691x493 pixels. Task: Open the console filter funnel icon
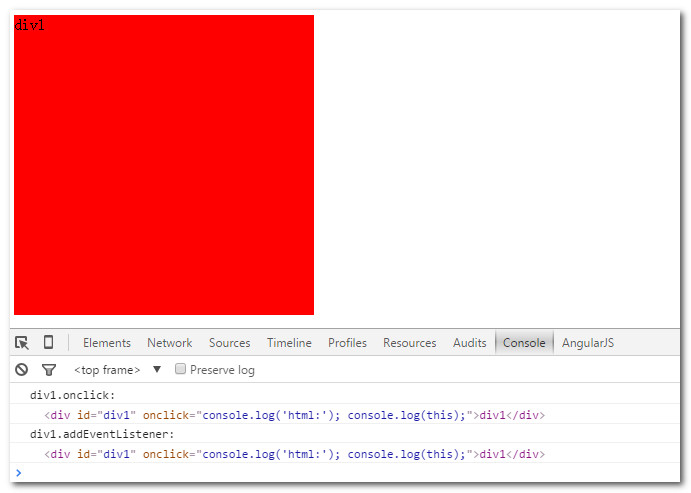[x=49, y=370]
